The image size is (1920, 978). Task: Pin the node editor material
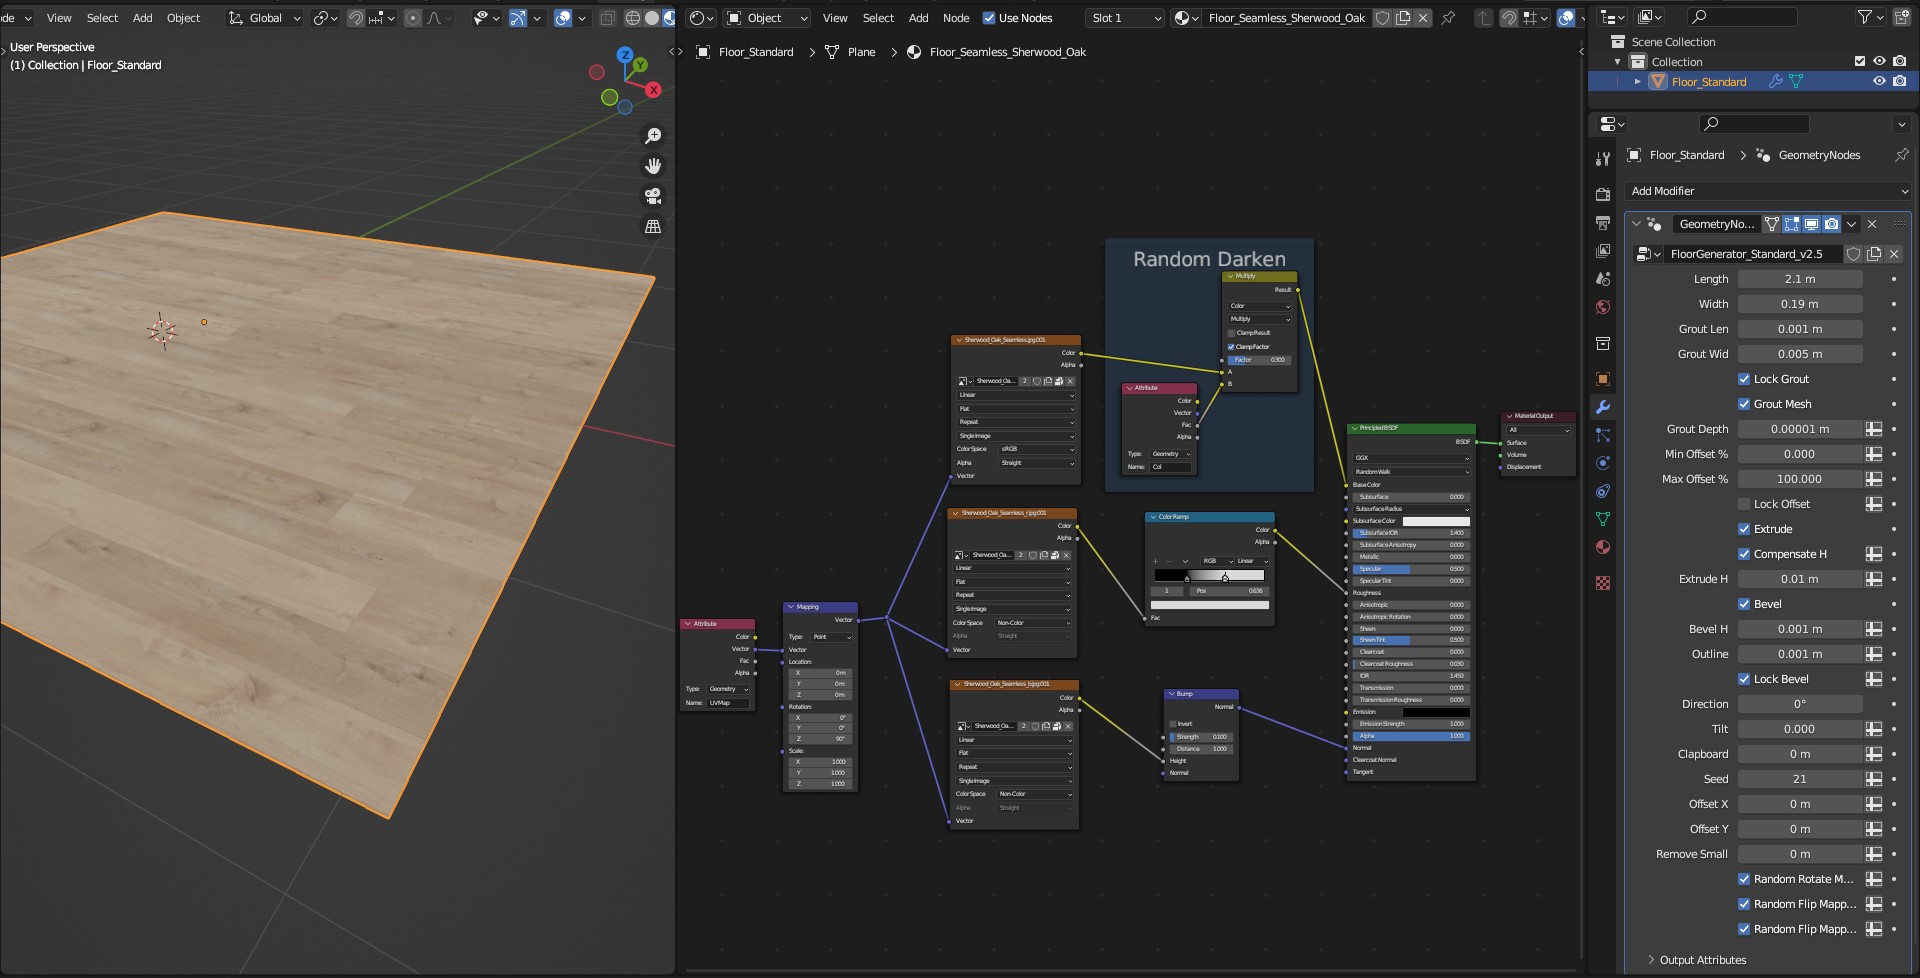click(1448, 18)
